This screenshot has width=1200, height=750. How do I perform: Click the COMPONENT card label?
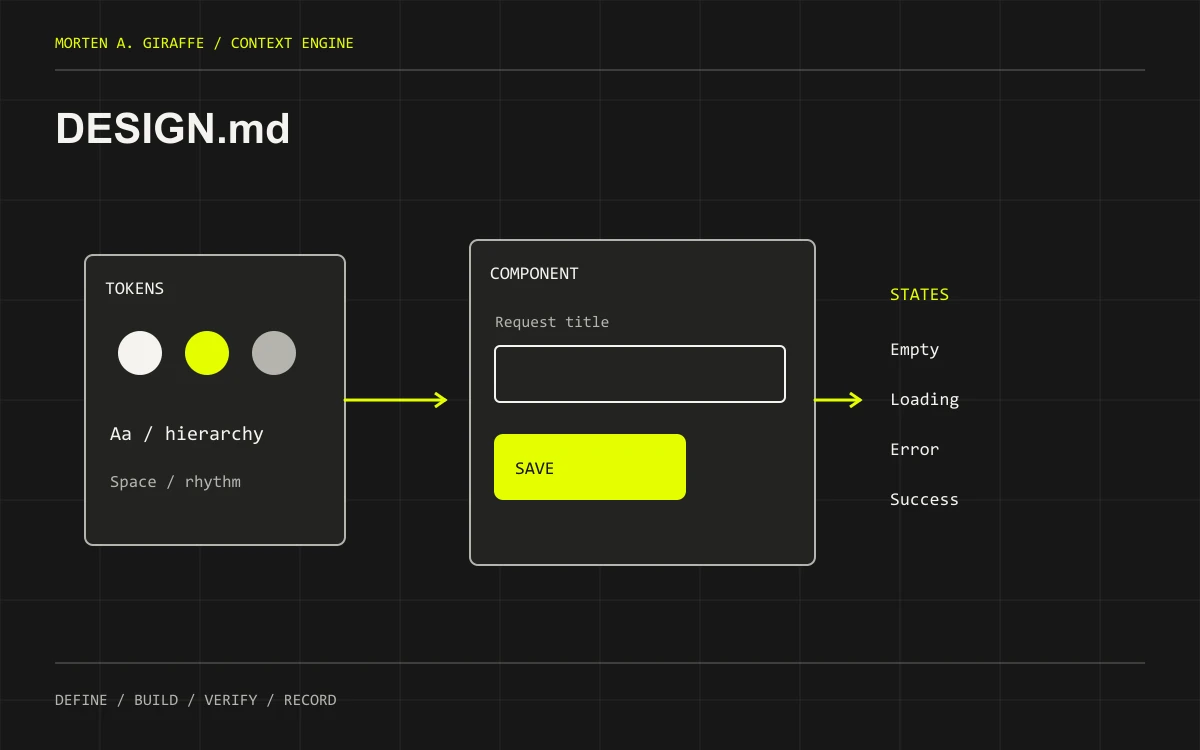click(534, 273)
